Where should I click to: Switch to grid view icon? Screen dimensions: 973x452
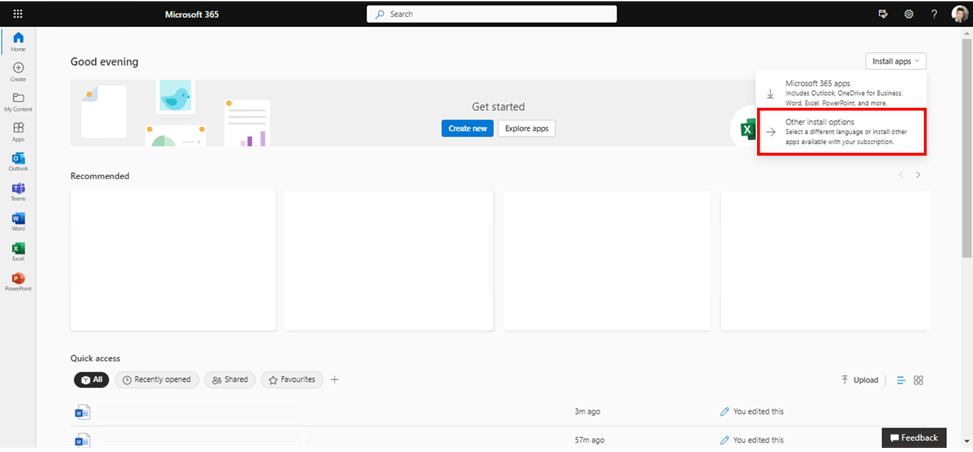pyautogui.click(x=918, y=380)
